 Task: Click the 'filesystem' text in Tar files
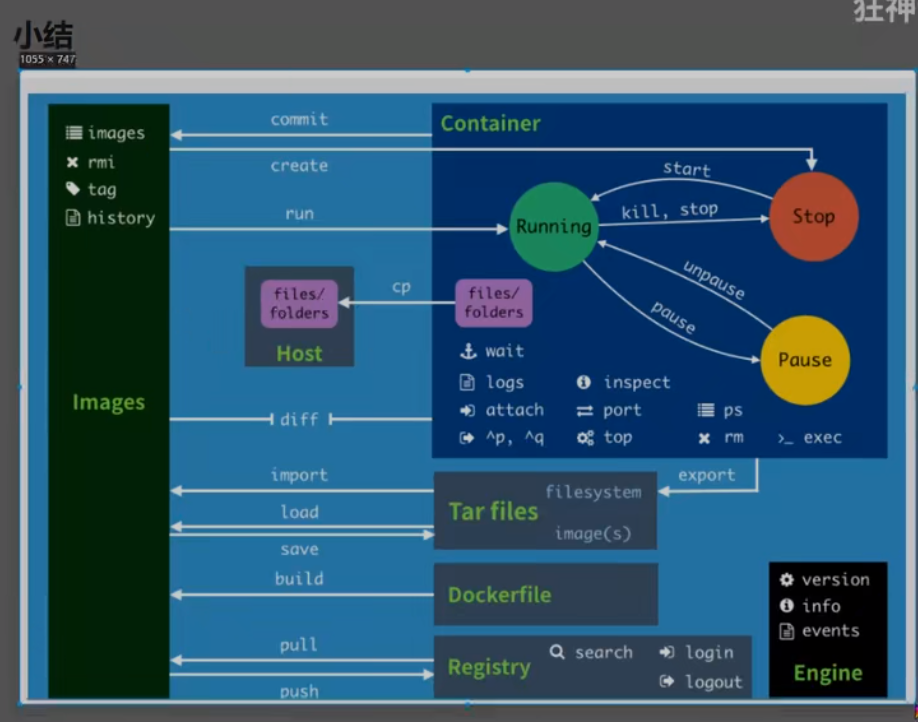click(594, 492)
